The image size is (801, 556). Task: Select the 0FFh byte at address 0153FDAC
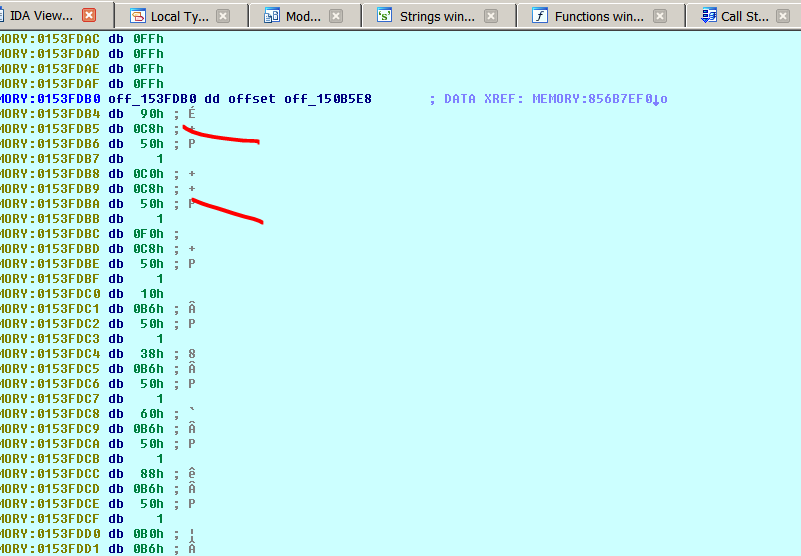coord(149,38)
